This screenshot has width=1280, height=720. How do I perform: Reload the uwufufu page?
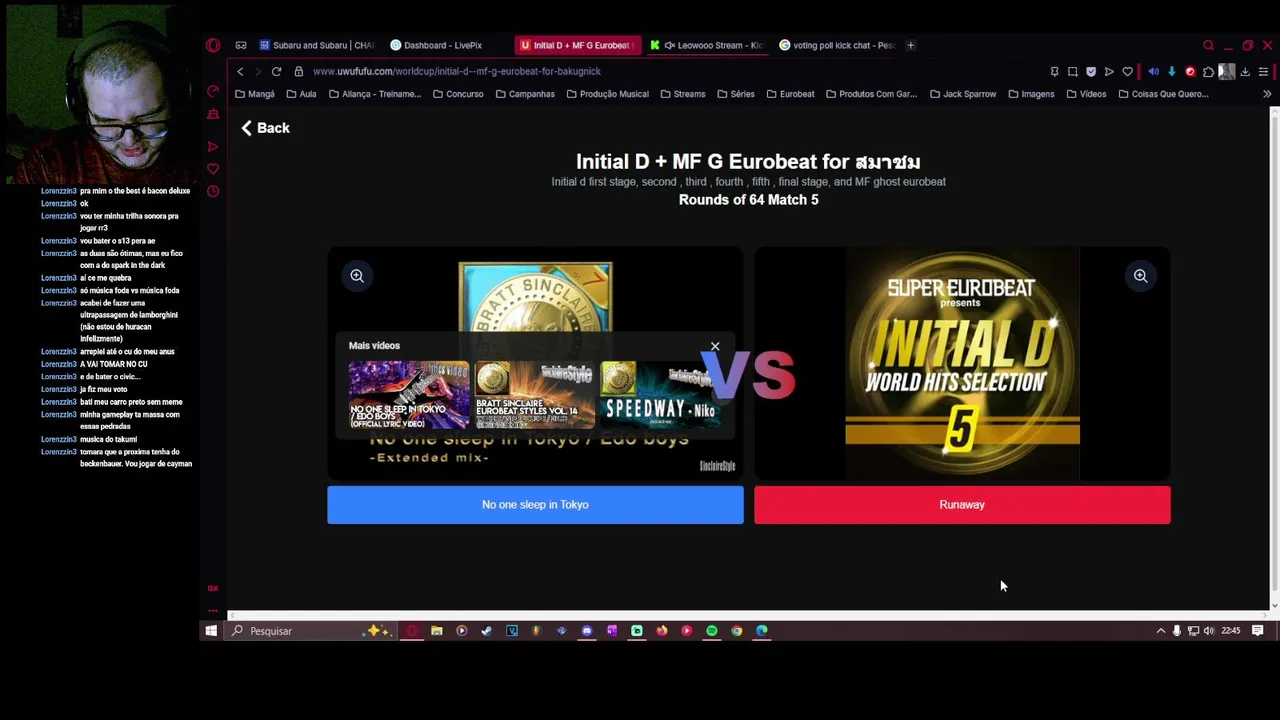click(x=276, y=71)
